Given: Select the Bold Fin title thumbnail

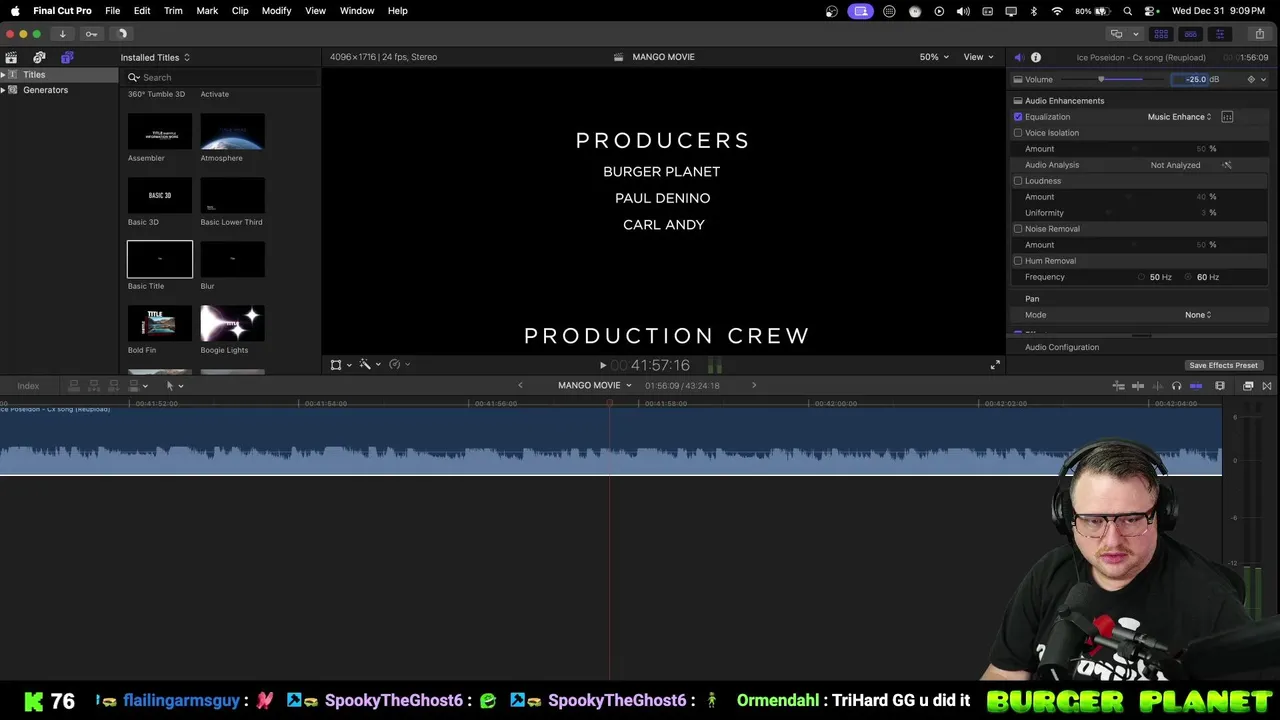Looking at the screenshot, I should pos(160,324).
